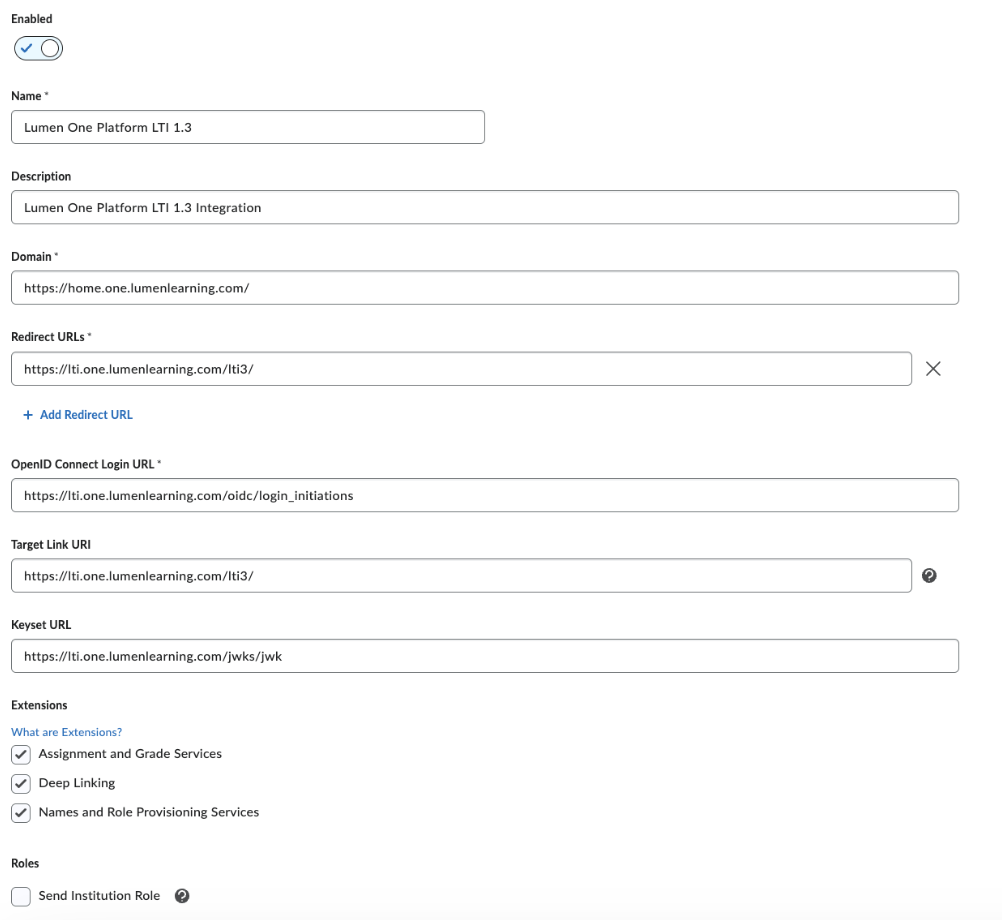Click the Extensions section heading

coord(38,705)
